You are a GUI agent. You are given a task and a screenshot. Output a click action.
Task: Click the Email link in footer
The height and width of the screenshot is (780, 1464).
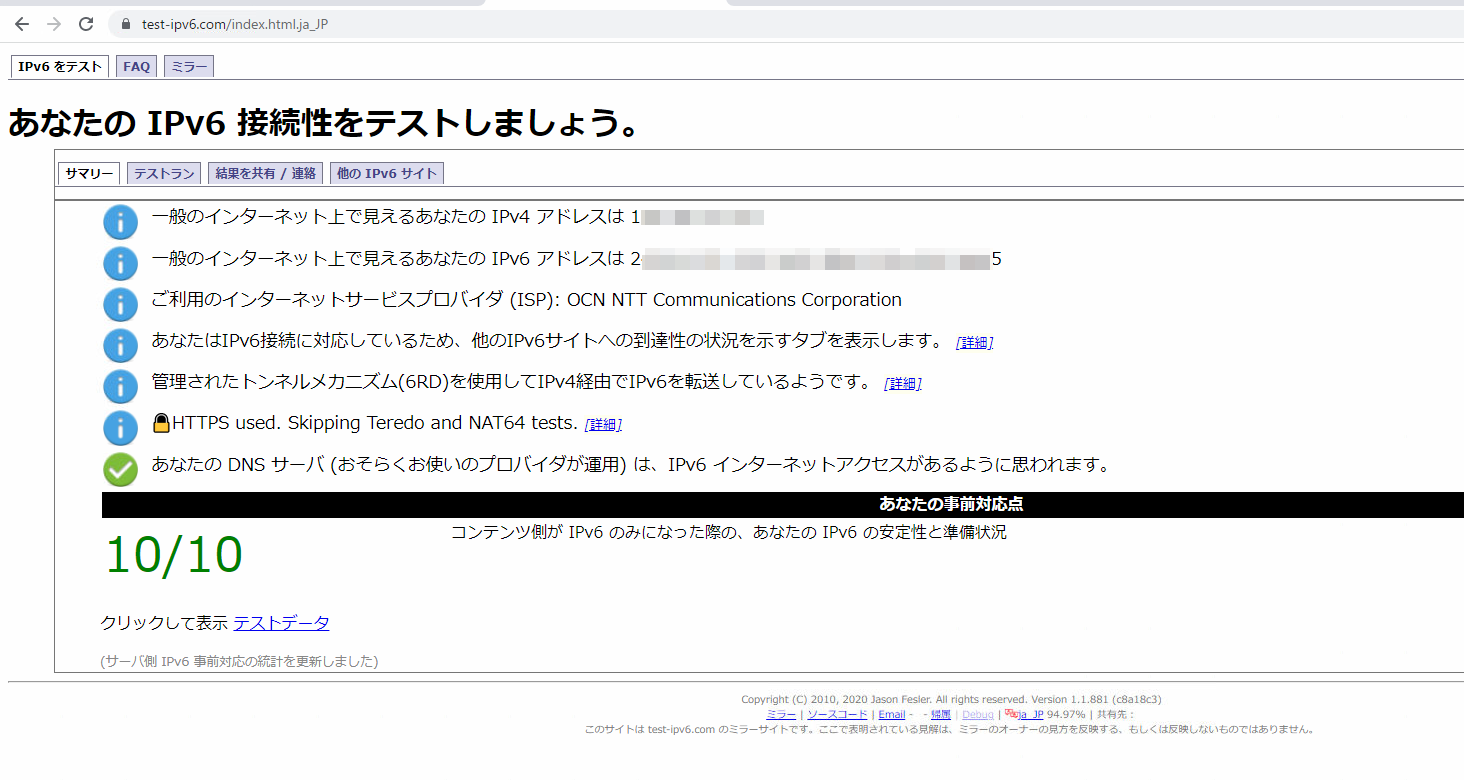(x=891, y=715)
